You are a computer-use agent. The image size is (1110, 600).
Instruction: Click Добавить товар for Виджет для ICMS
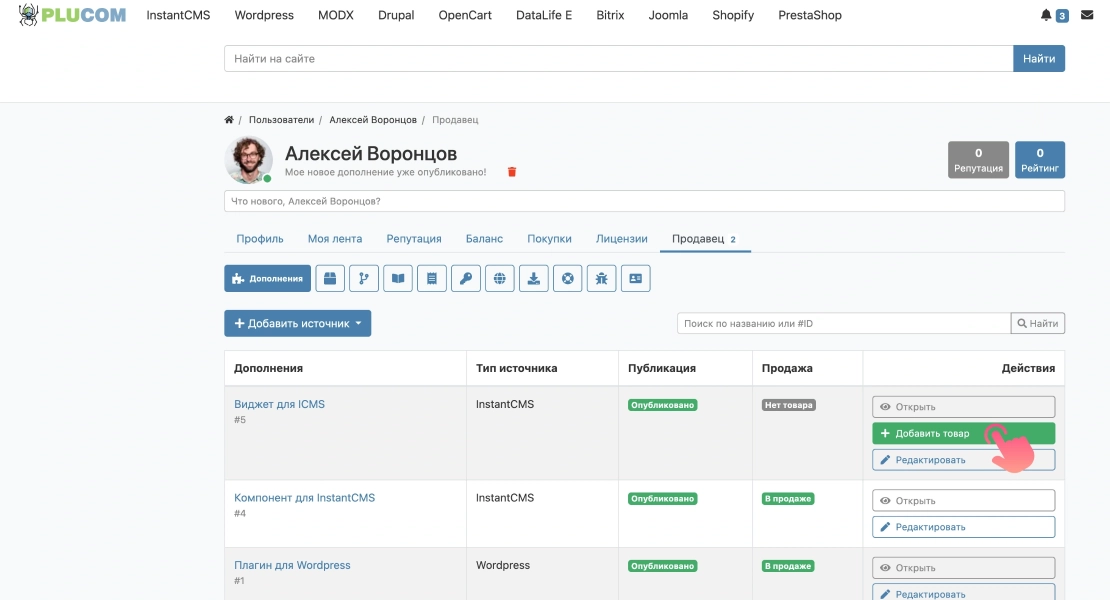pos(963,434)
